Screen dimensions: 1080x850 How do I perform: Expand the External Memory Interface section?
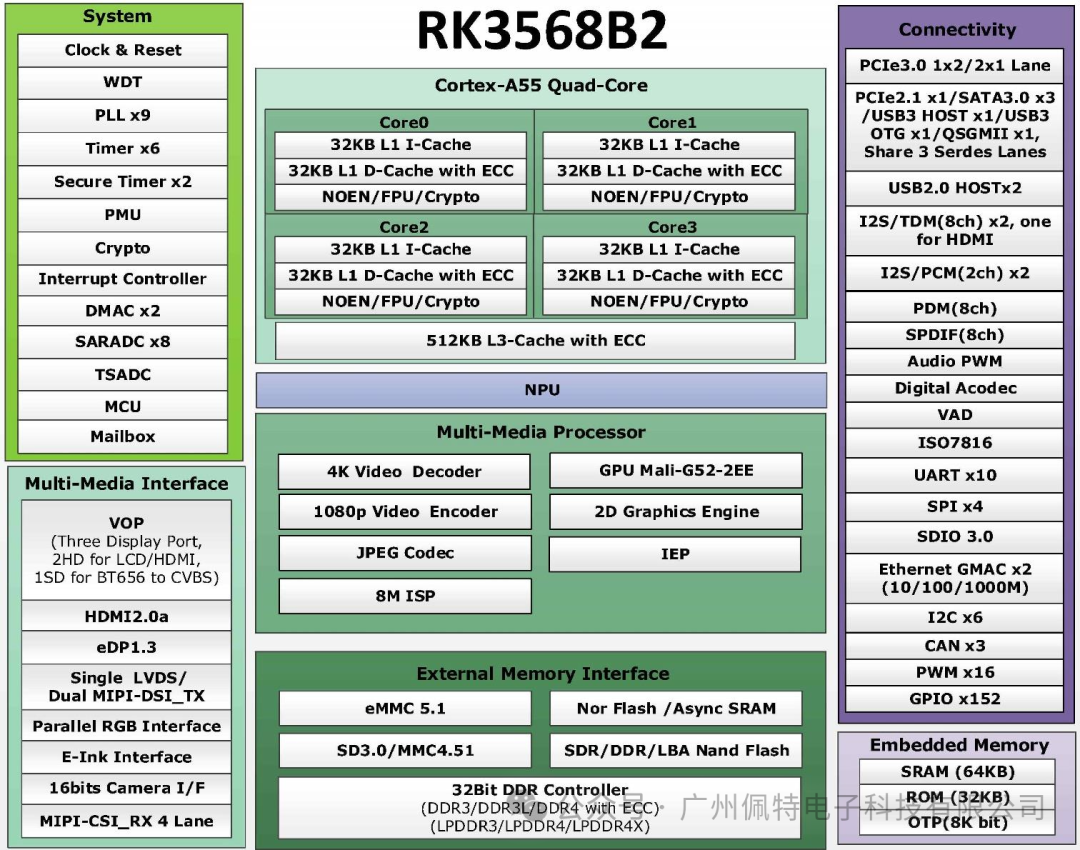pyautogui.click(x=542, y=673)
